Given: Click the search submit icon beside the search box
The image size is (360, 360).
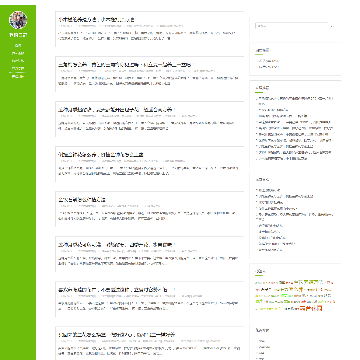Looking at the screenshot, I should 332,26.
